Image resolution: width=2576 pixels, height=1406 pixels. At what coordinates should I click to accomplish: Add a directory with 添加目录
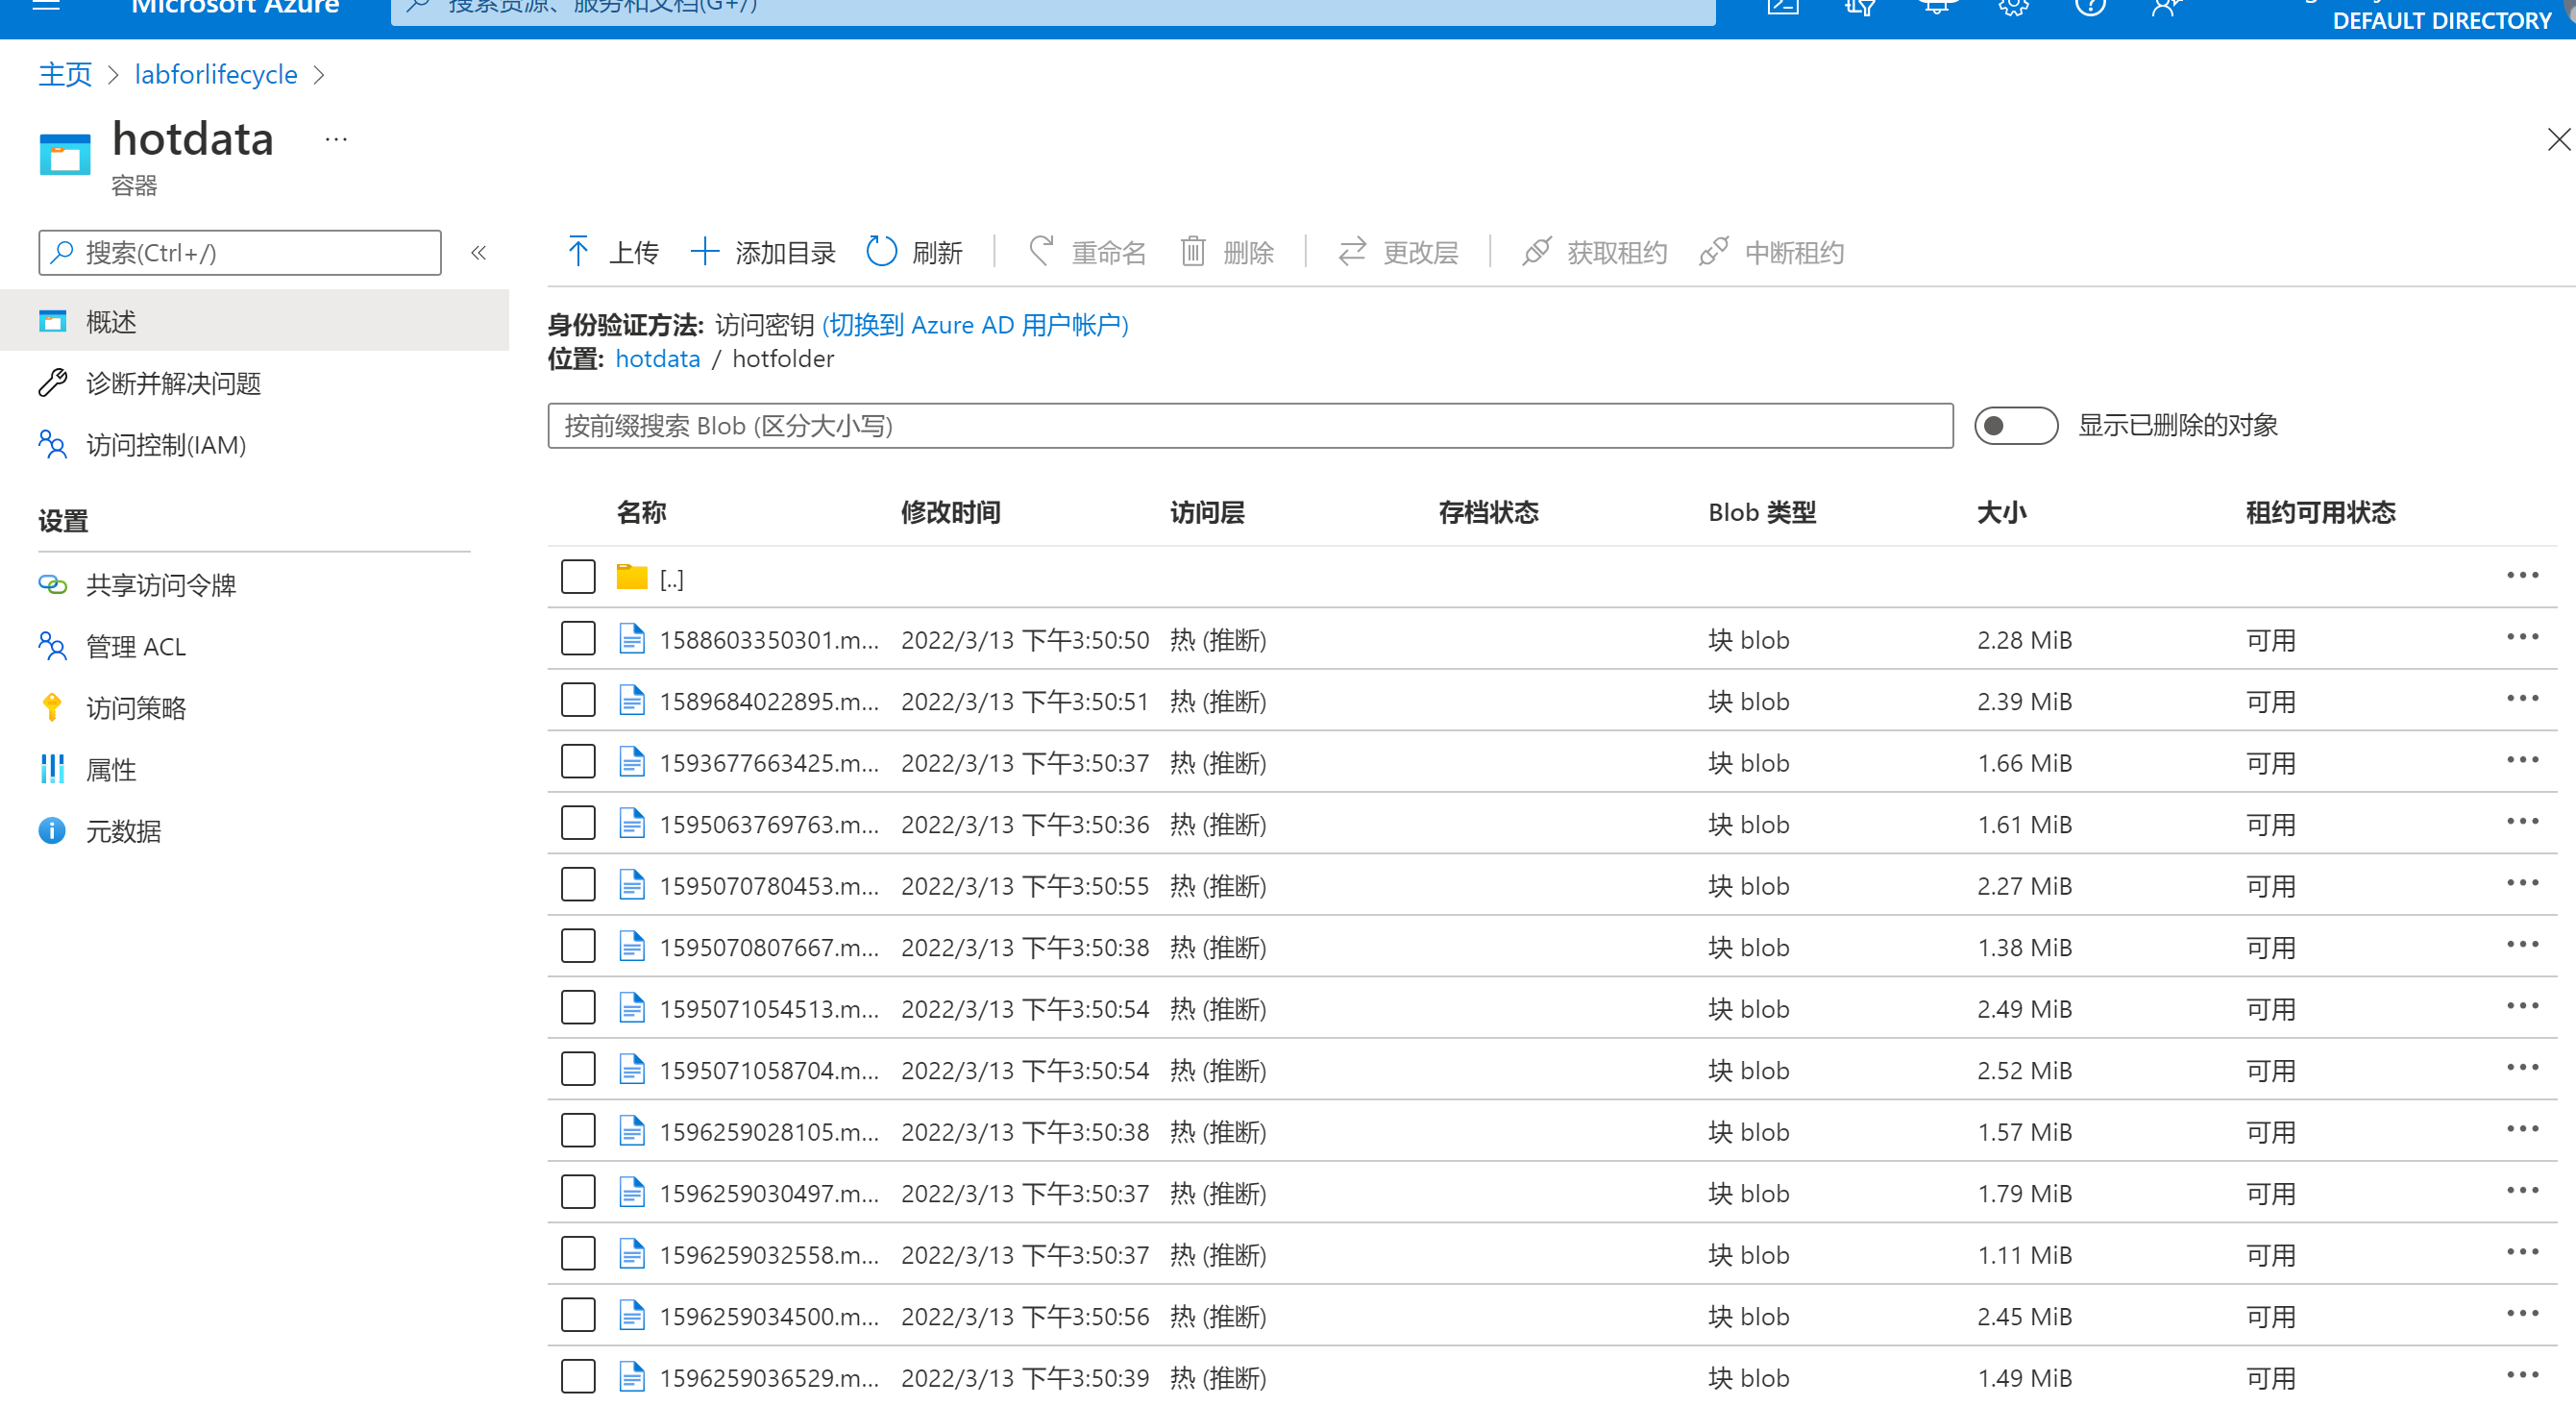pos(763,252)
